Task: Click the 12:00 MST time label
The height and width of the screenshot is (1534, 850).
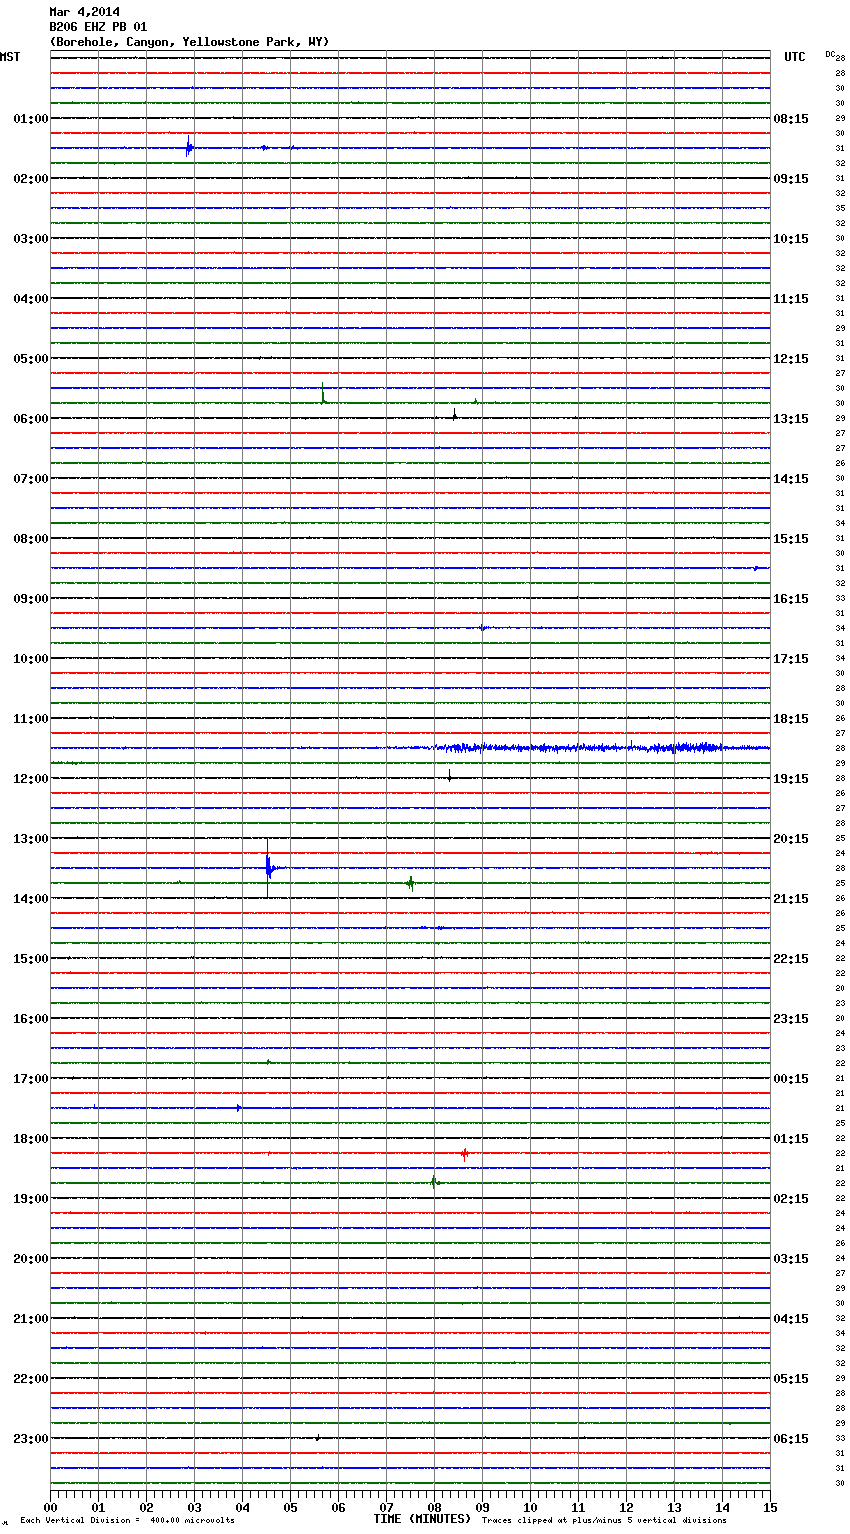Action: tap(30, 779)
